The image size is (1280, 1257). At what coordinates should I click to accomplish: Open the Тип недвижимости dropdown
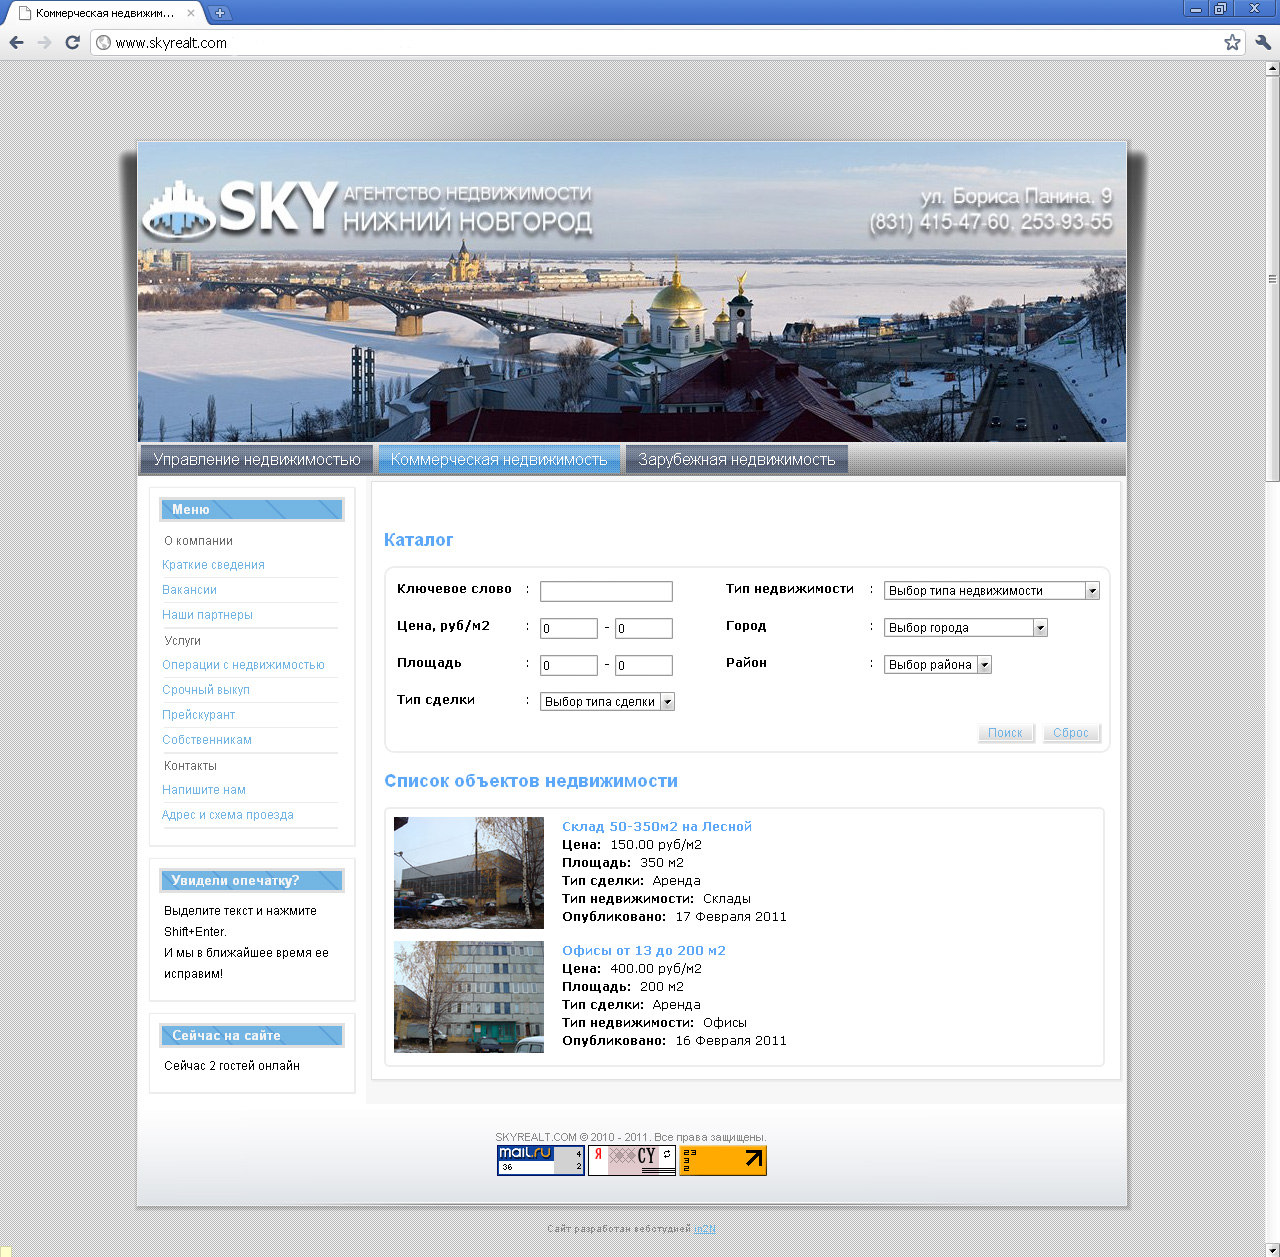tap(992, 591)
